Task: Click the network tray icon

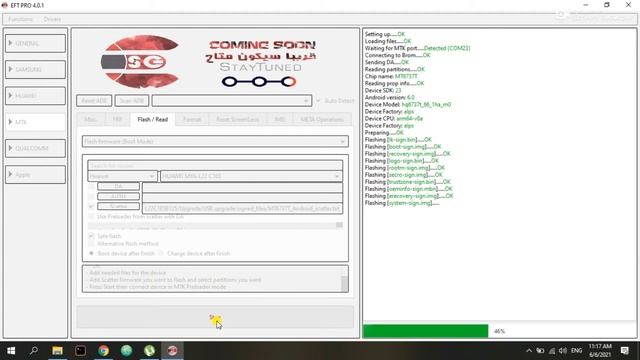Action: coord(552,351)
